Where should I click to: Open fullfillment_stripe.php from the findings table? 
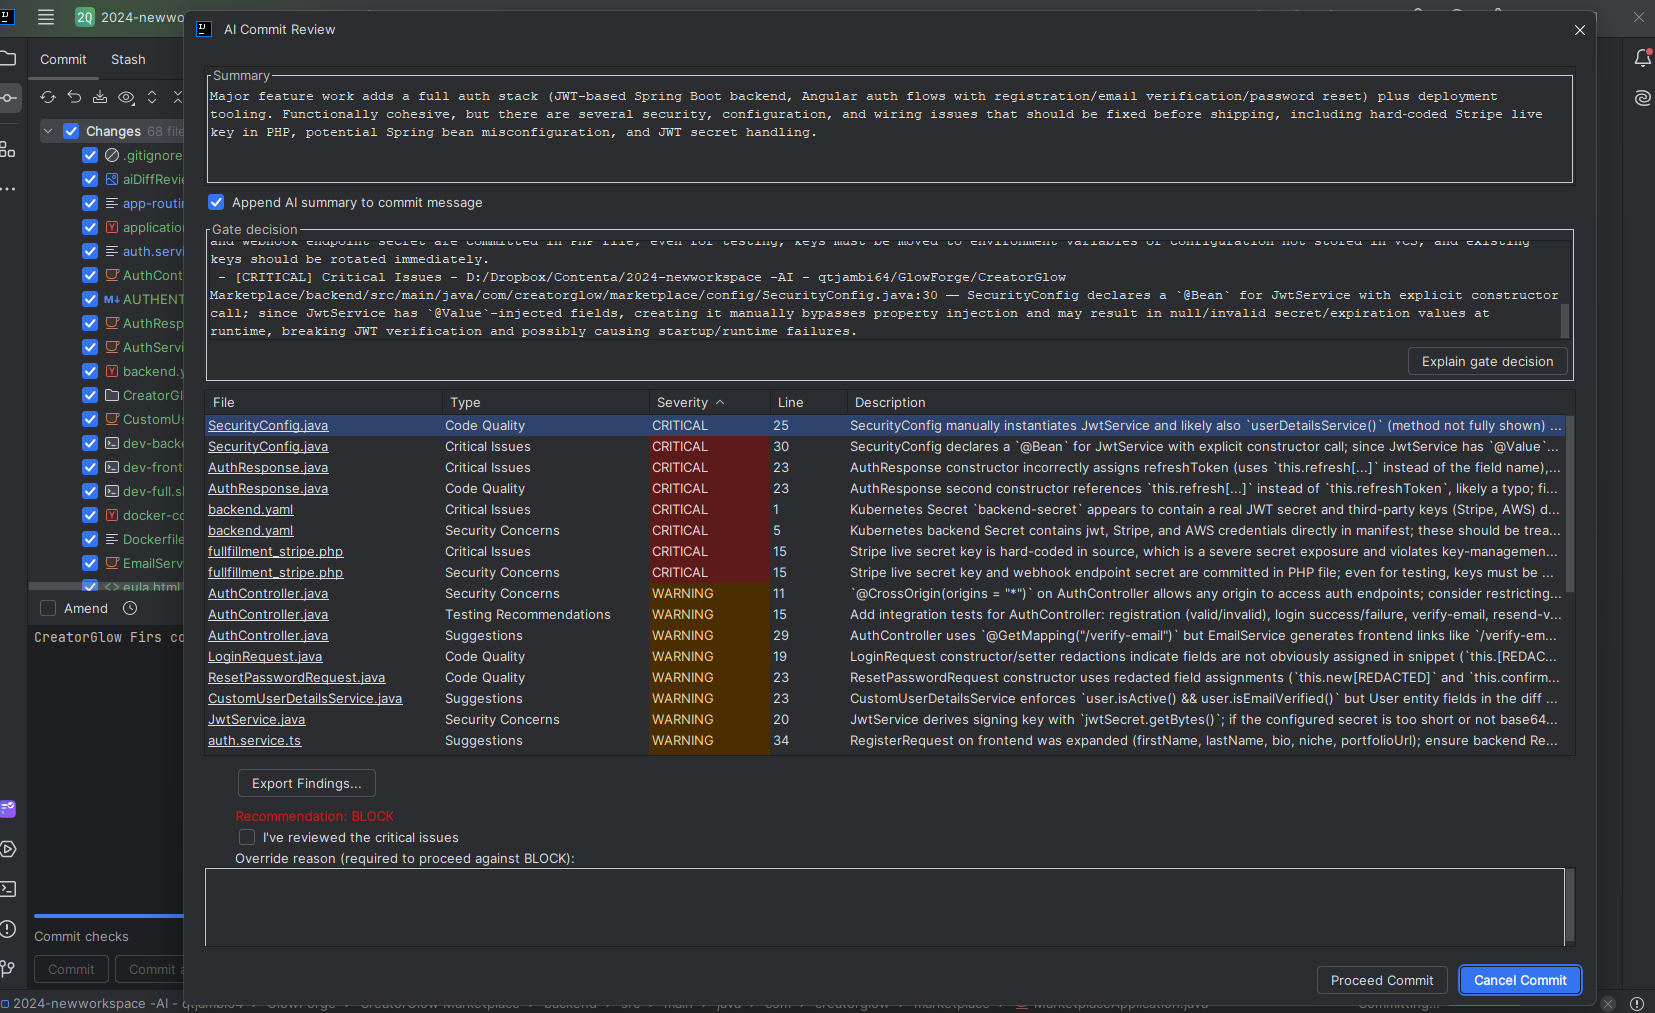click(x=275, y=551)
